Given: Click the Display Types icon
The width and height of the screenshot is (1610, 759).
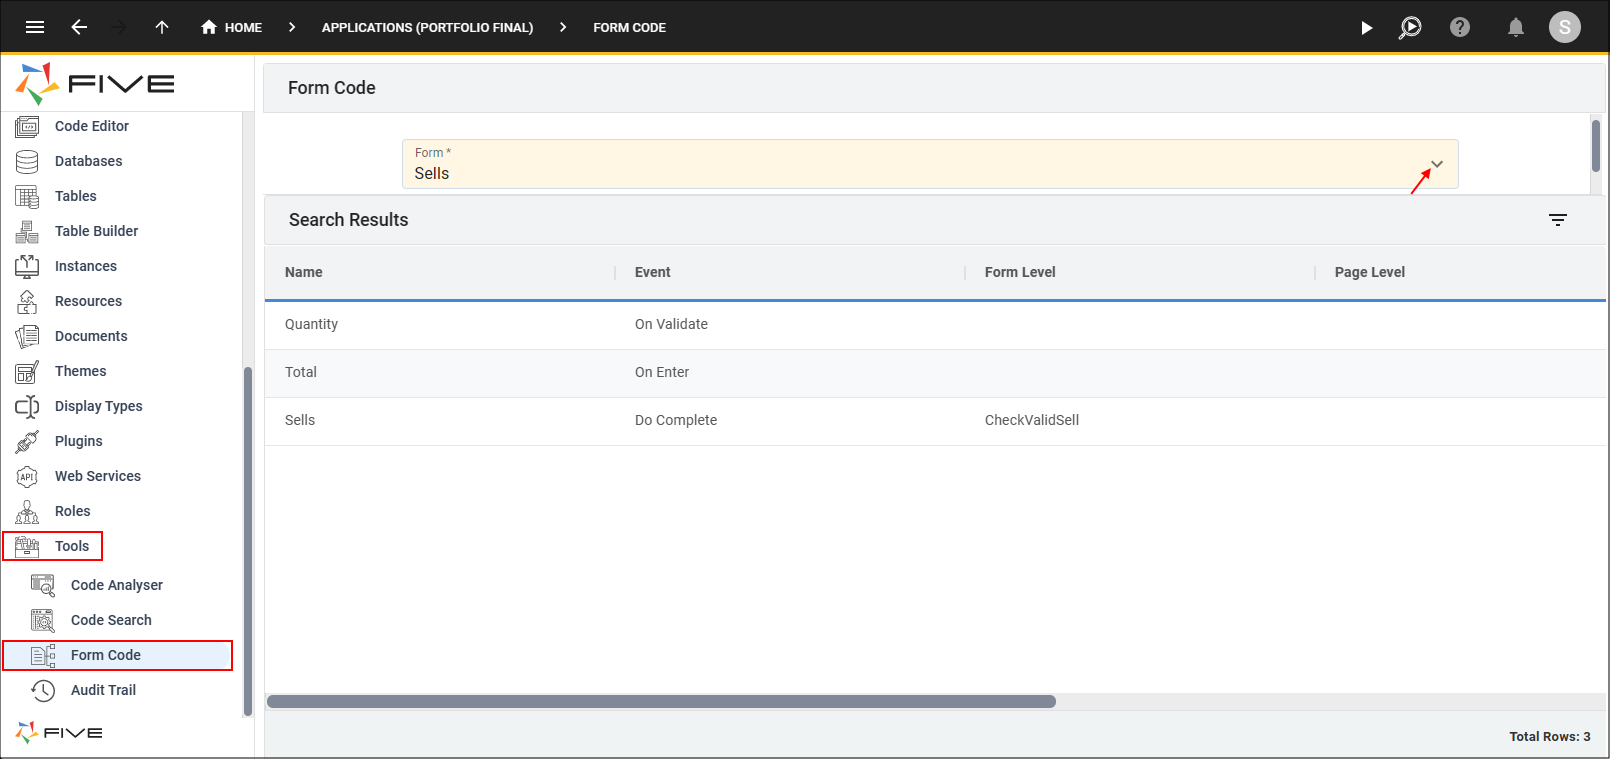Looking at the screenshot, I should (x=27, y=406).
